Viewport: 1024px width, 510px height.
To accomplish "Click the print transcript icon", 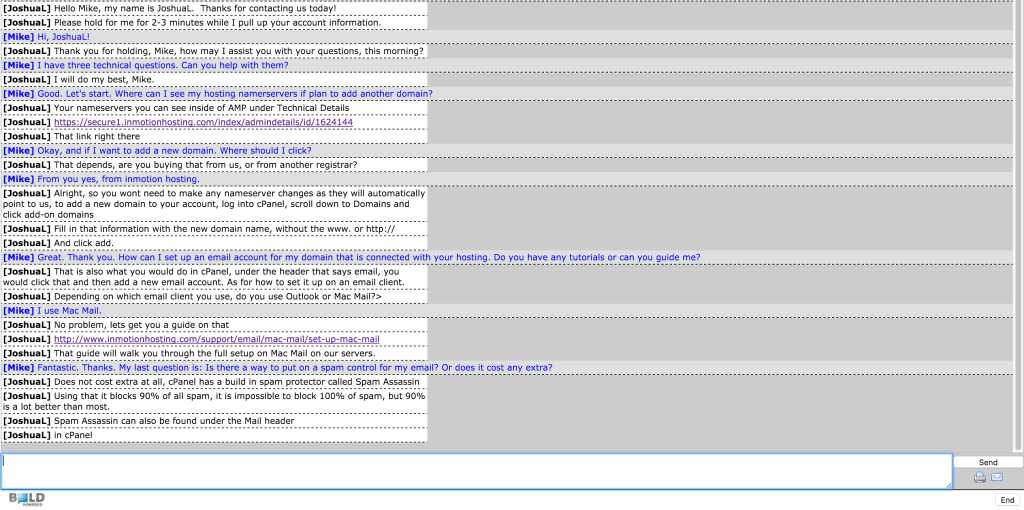I will point(980,478).
